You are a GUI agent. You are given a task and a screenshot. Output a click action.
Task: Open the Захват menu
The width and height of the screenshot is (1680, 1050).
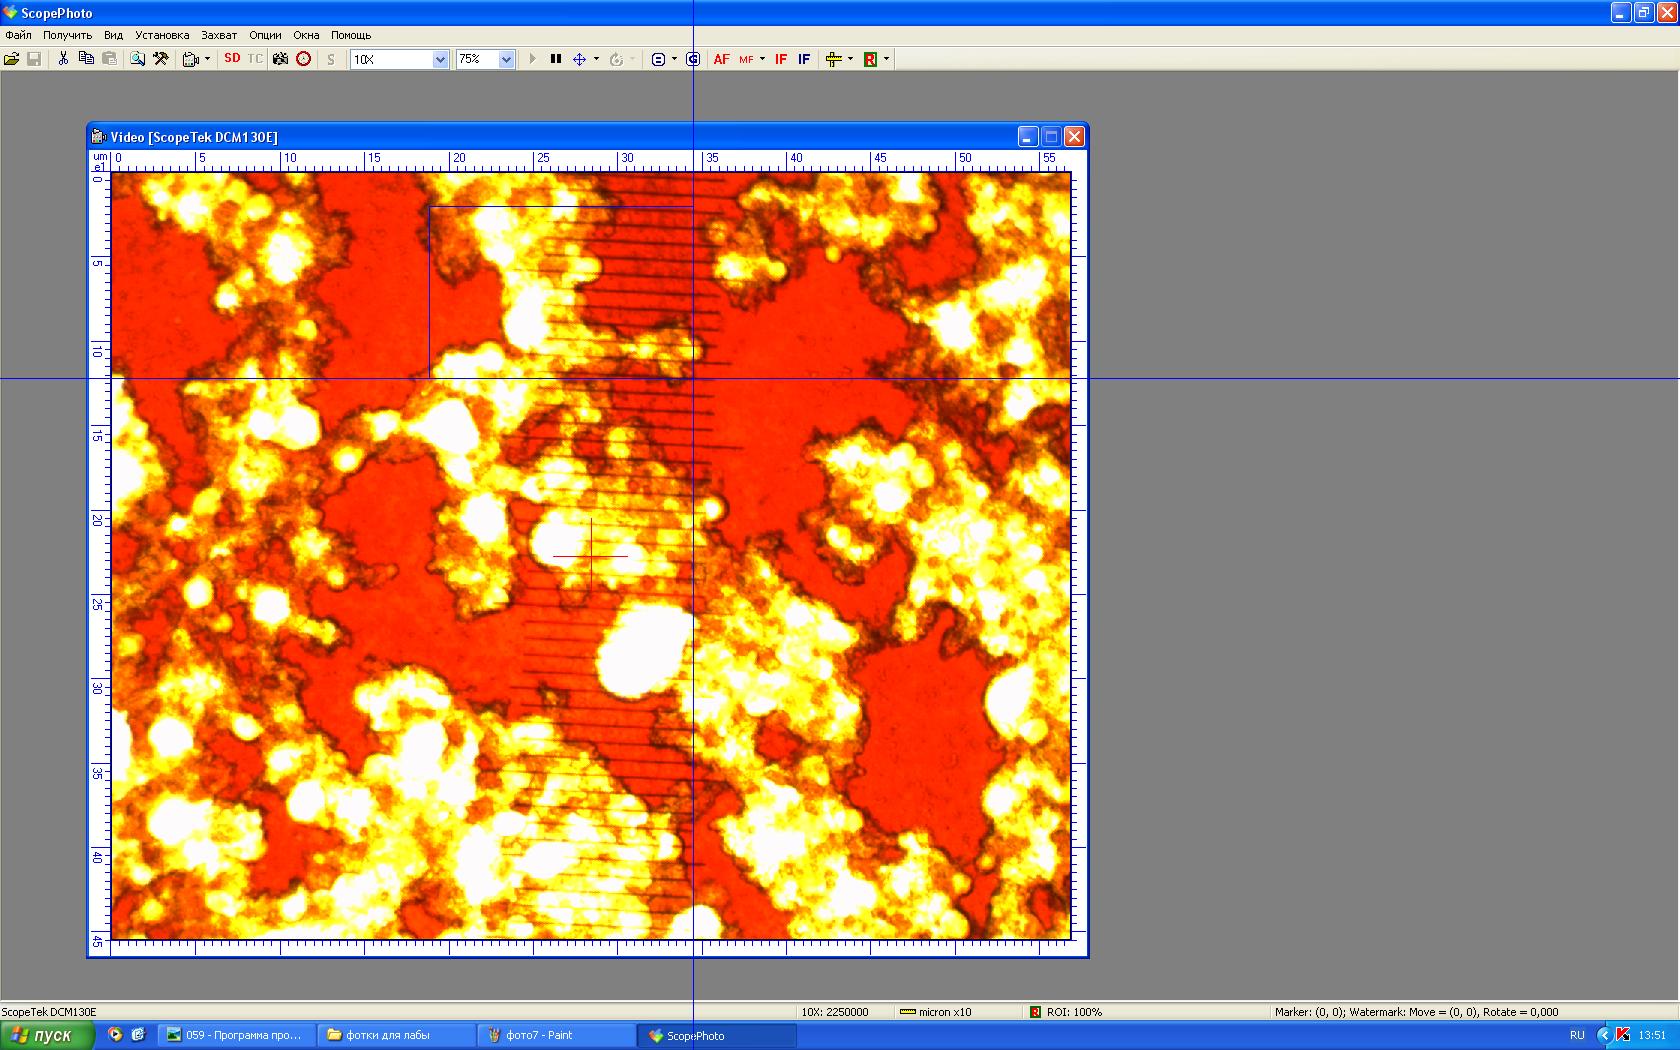click(219, 35)
